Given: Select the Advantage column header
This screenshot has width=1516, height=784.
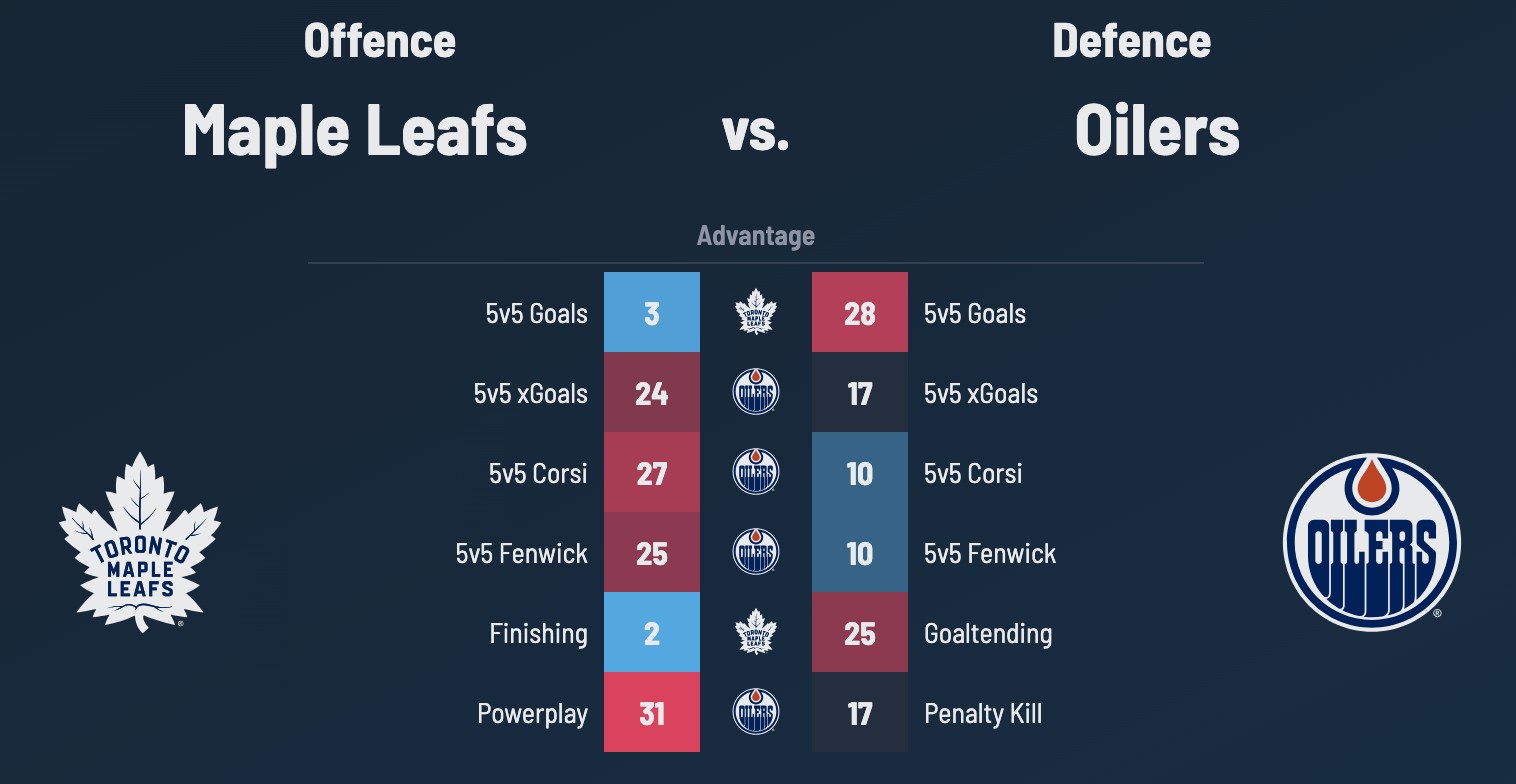Looking at the screenshot, I should click(756, 236).
